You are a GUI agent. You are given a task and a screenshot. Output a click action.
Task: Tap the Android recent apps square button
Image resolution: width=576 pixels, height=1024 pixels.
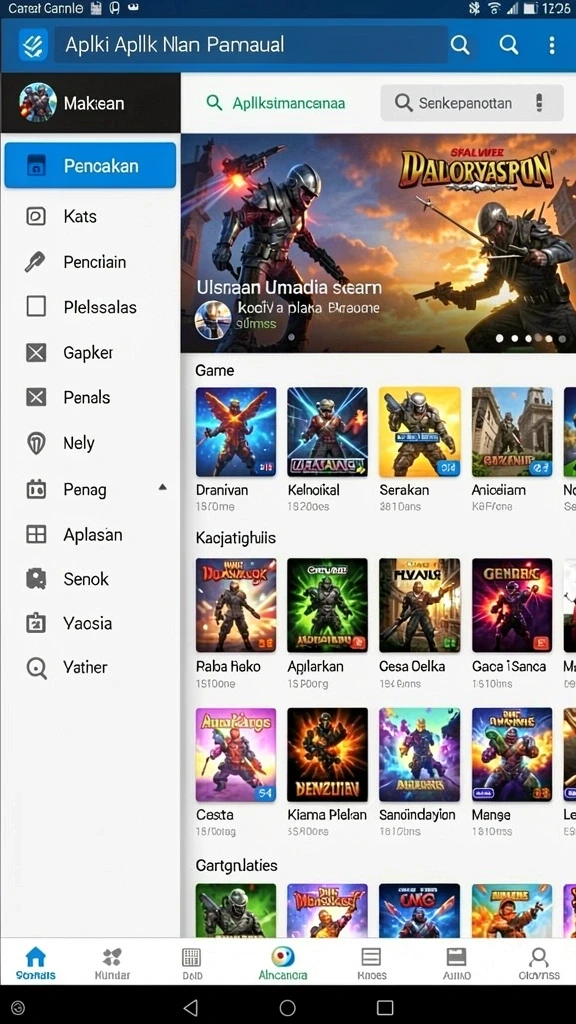pos(385,1007)
